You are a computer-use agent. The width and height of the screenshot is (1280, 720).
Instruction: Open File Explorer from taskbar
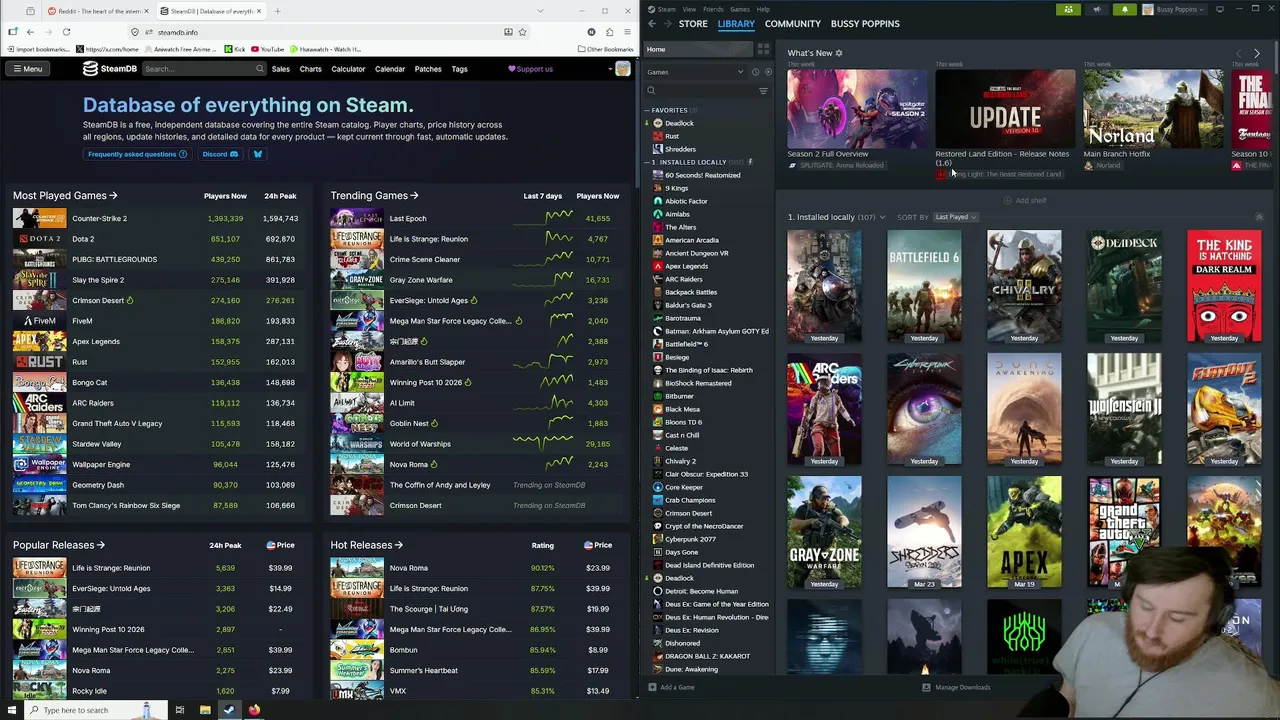coord(204,710)
